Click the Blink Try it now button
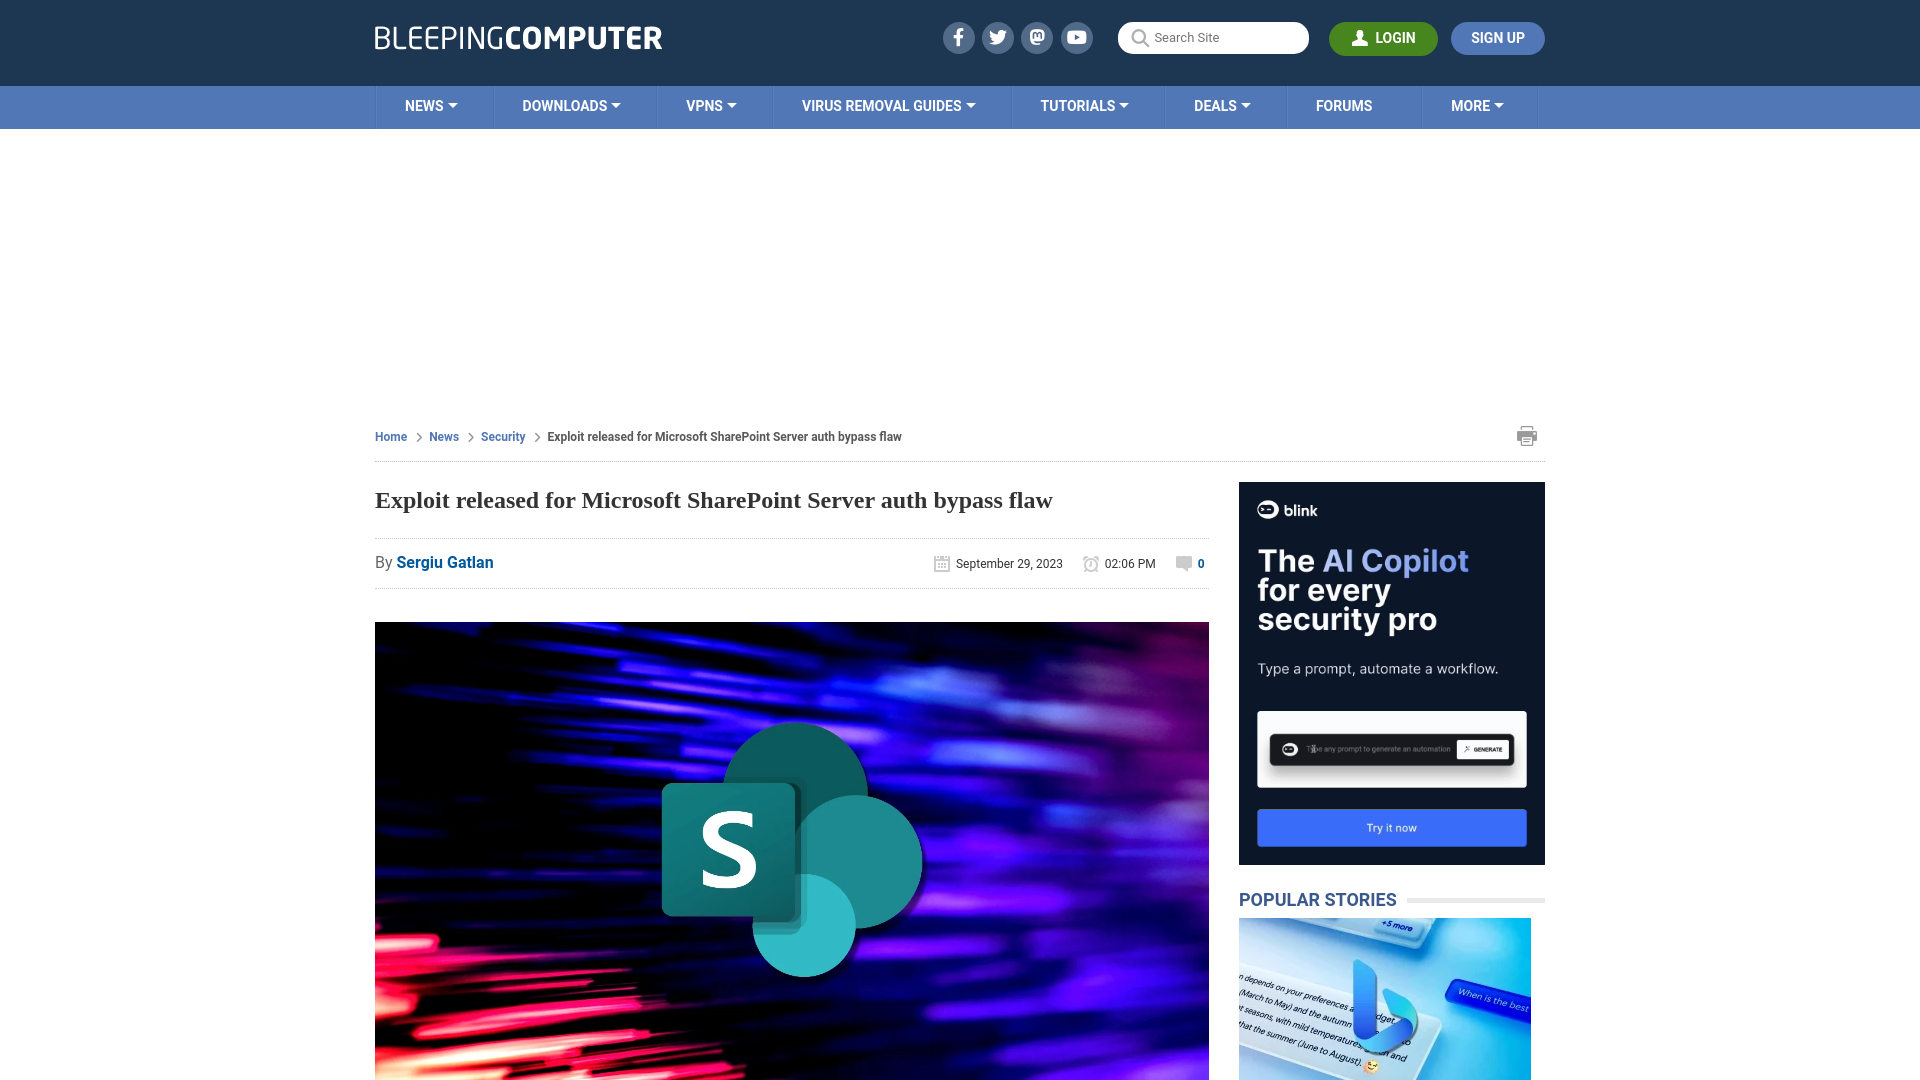 point(1391,827)
